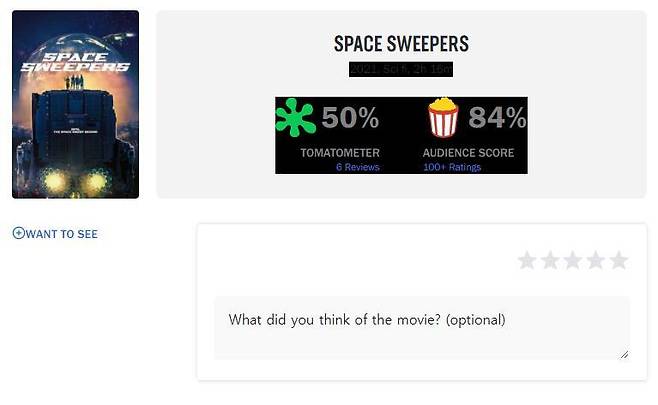Viewport: 658px width, 405px height.
Task: Click the TOMATOMETER label
Action: [340, 153]
